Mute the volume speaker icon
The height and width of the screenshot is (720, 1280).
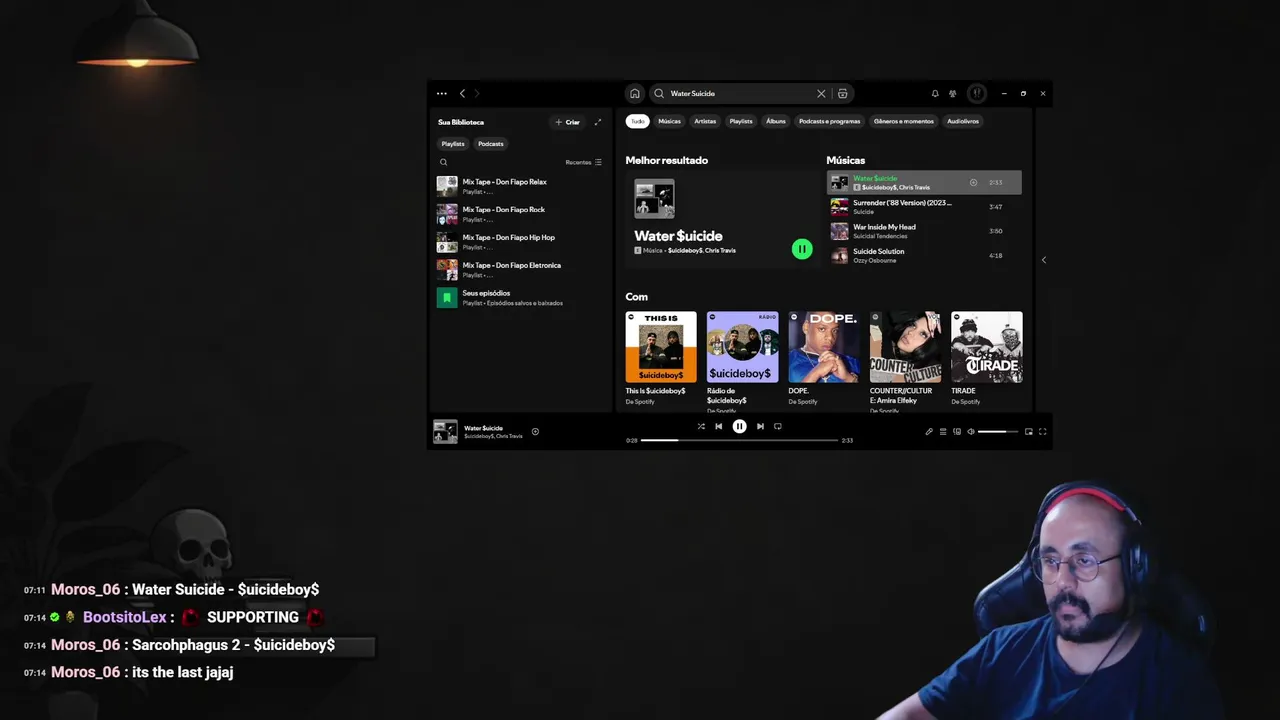click(971, 432)
